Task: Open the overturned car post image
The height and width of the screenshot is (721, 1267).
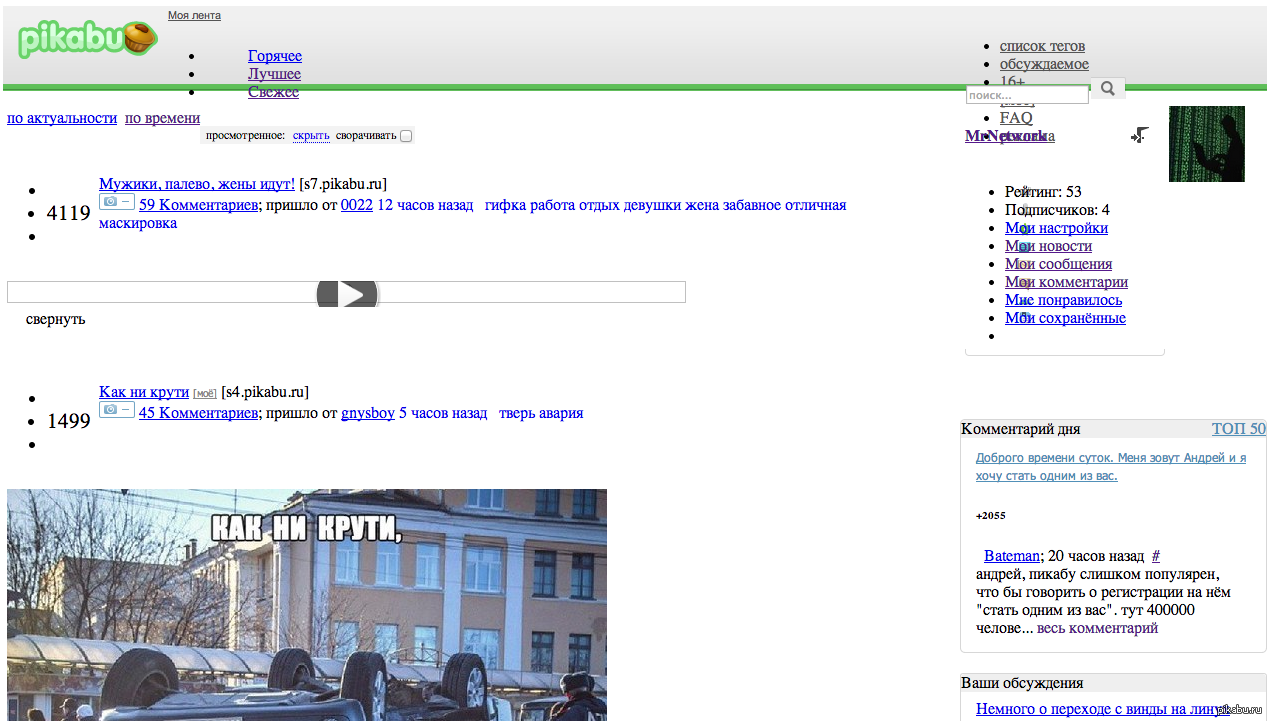Action: 306,604
